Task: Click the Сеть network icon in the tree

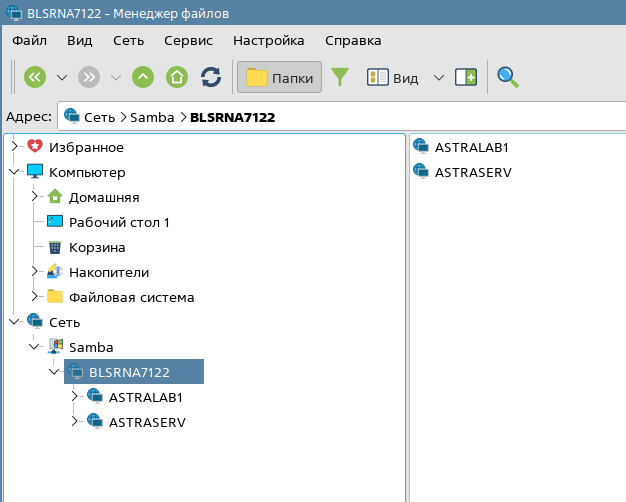Action: click(x=35, y=321)
